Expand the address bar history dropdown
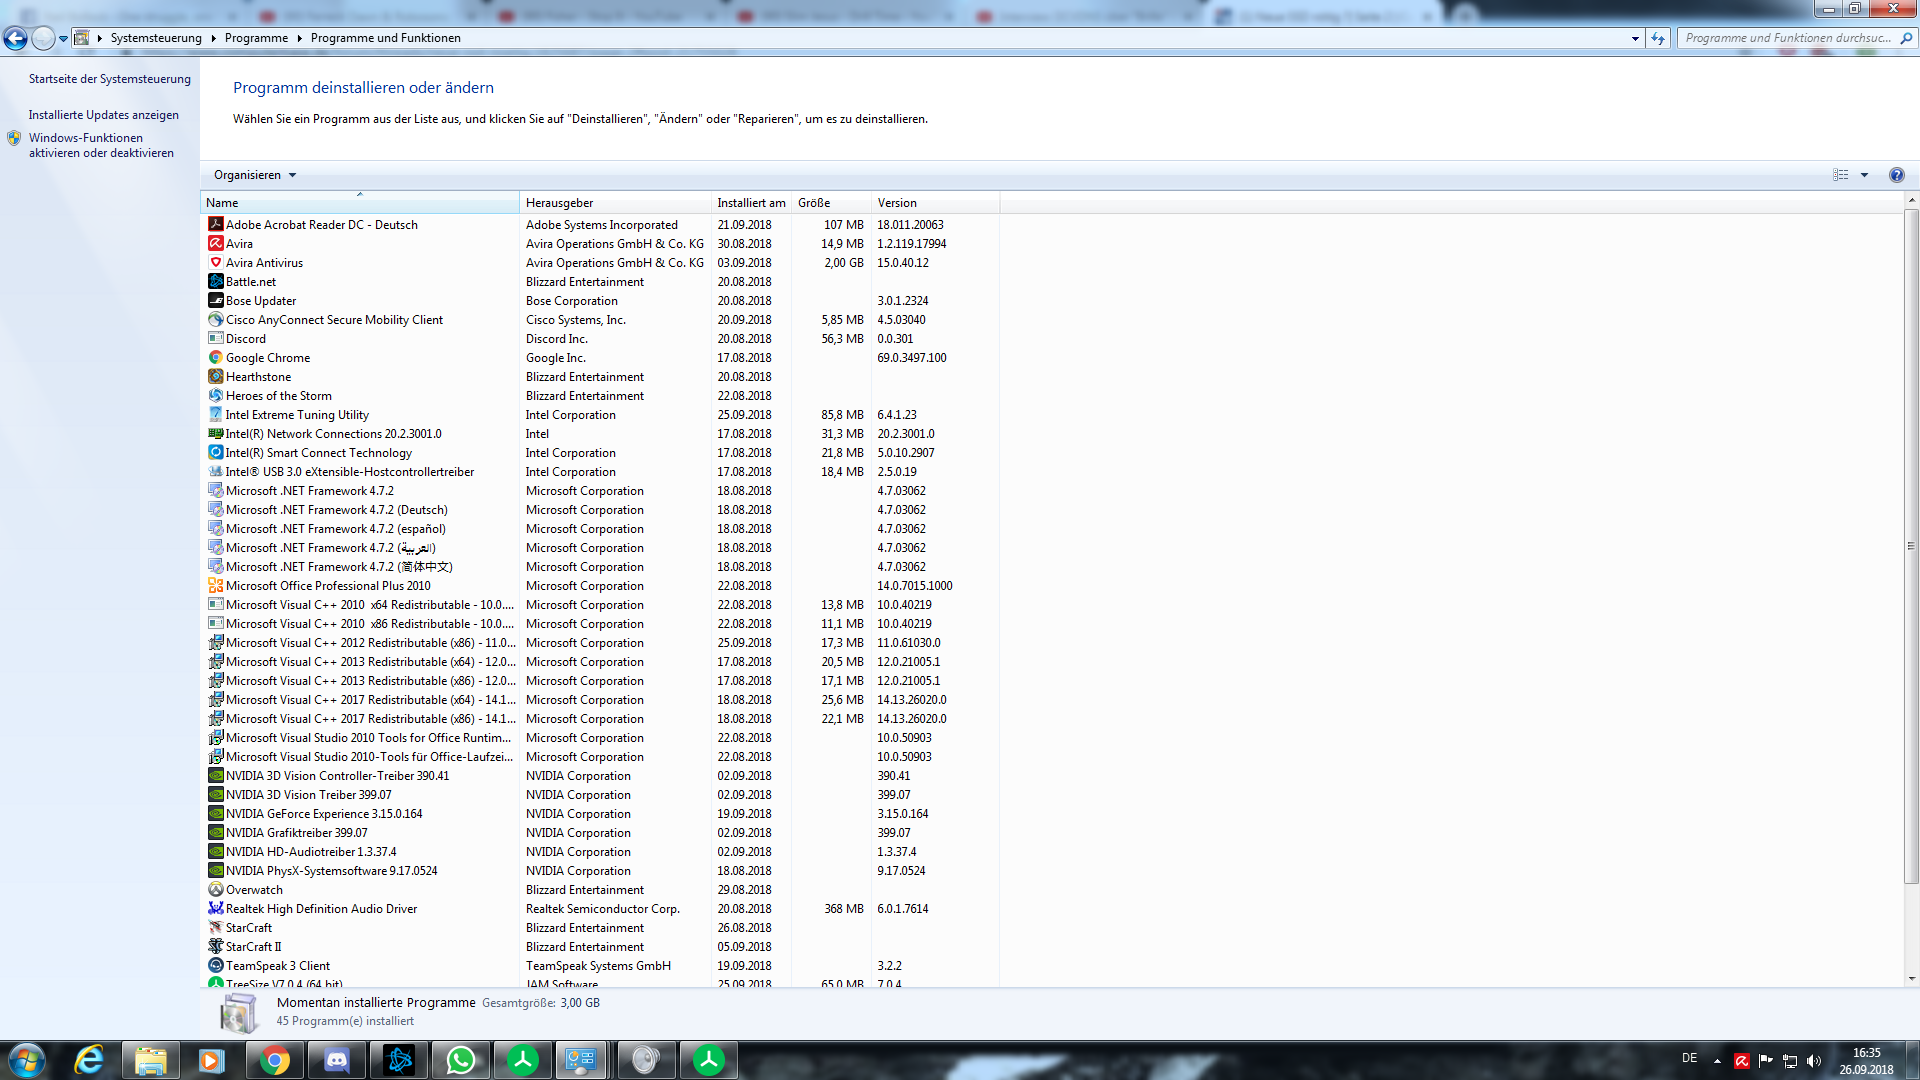Image resolution: width=1920 pixels, height=1080 pixels. (x=1635, y=38)
